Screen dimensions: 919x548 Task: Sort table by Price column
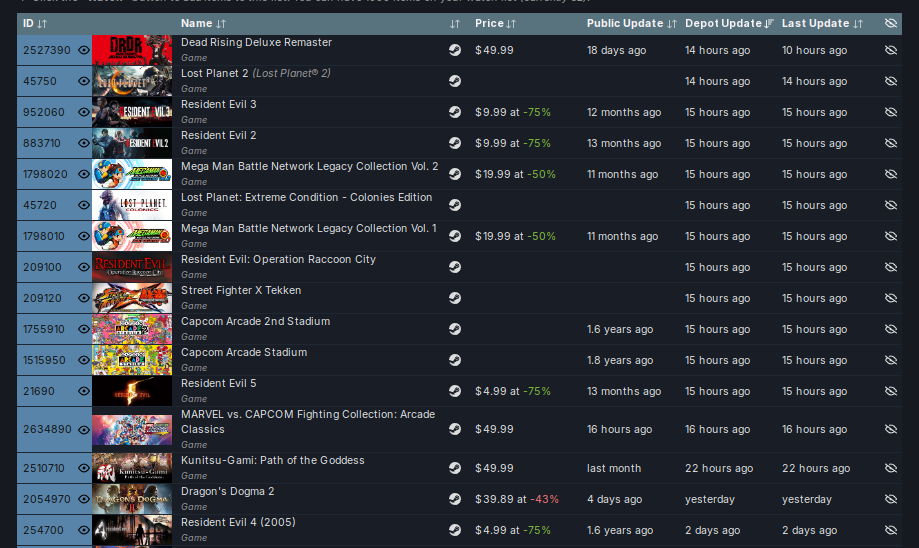(x=495, y=23)
